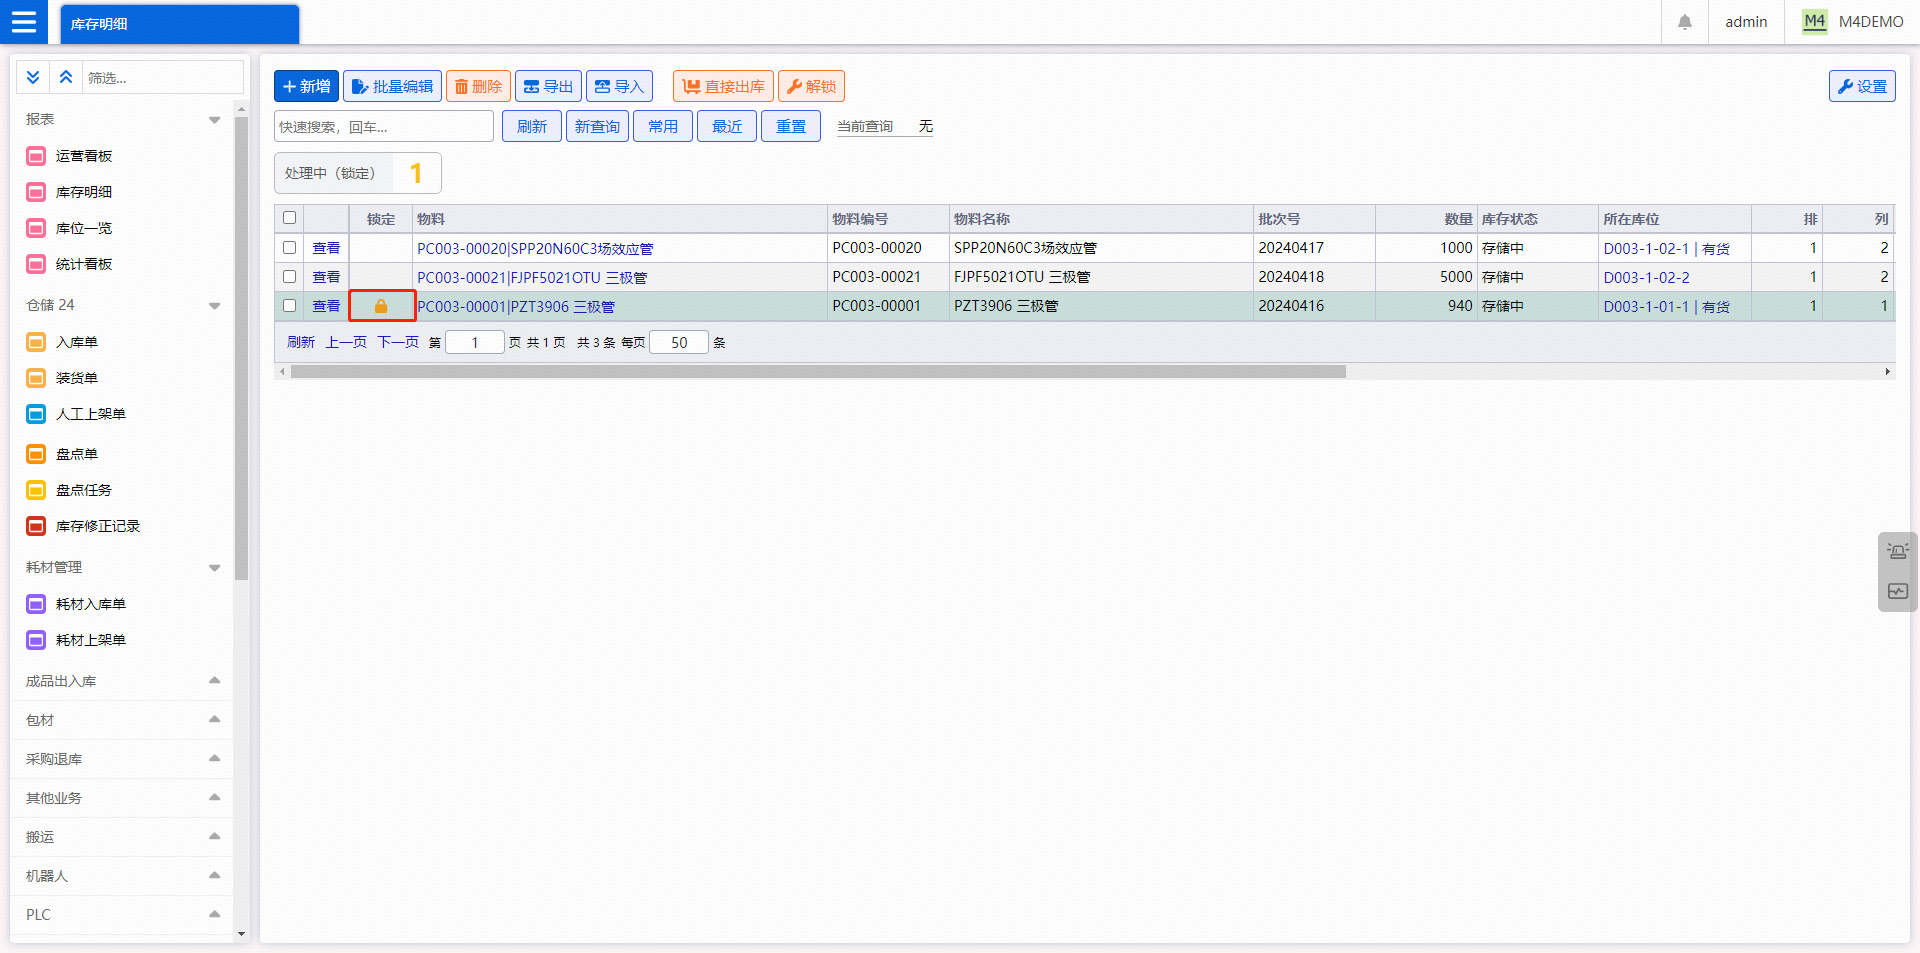Click the horizontal scrollbar right arrow
This screenshot has height=953, width=1920.
pyautogui.click(x=1887, y=371)
